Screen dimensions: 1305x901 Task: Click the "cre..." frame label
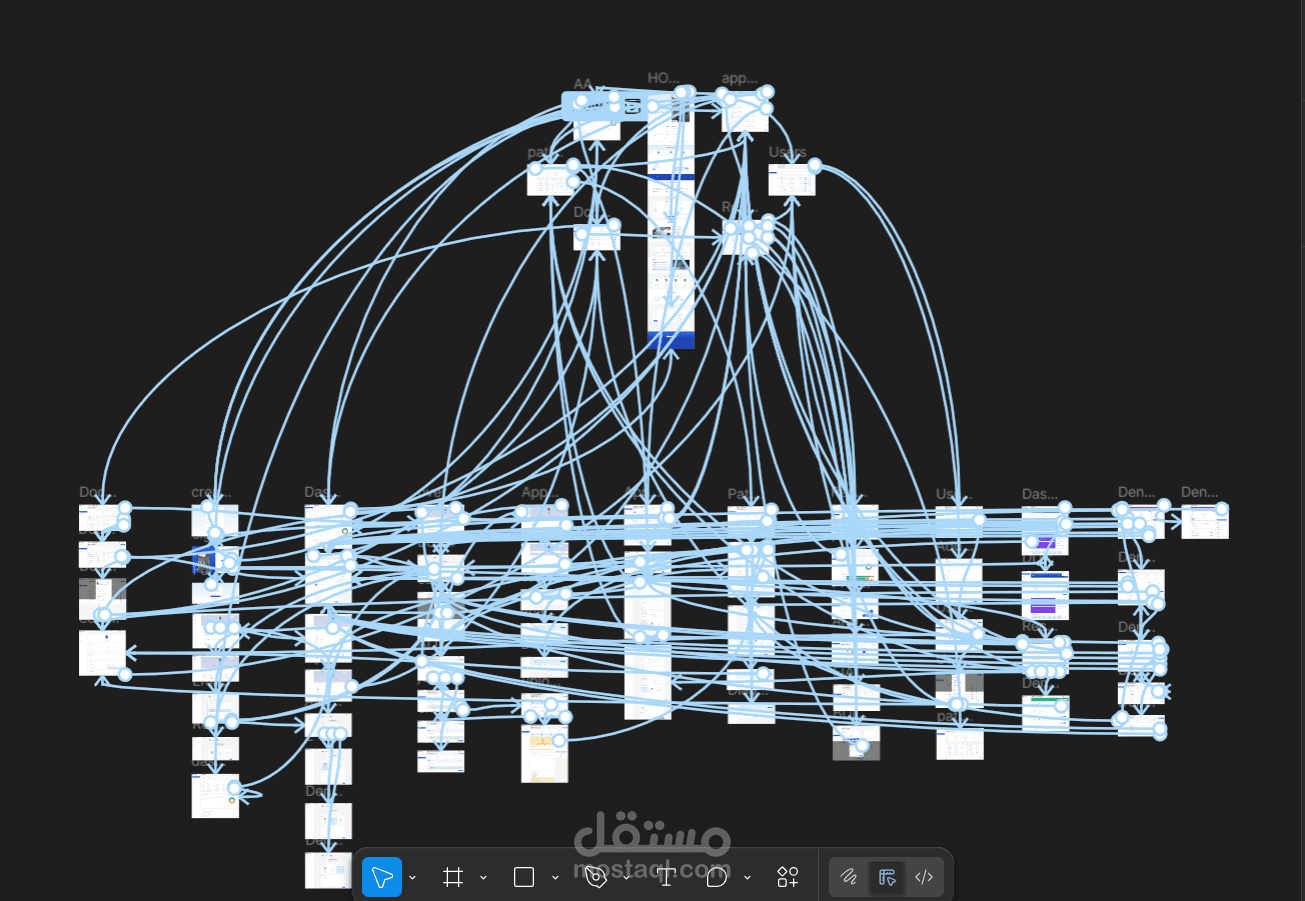click(211, 493)
